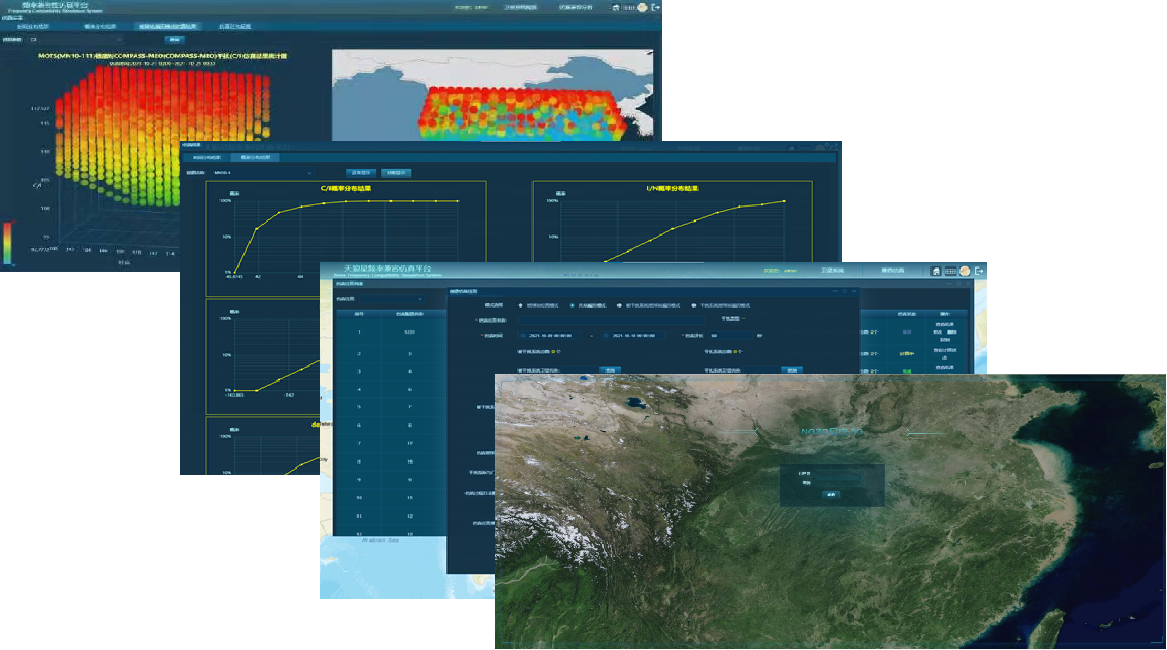Click the keyboard grid icon beside home icon

950,271
